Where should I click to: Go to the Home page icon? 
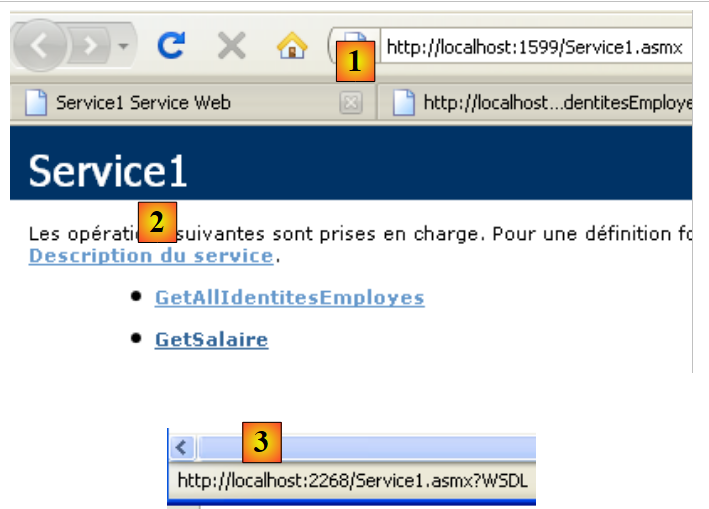[x=291, y=46]
